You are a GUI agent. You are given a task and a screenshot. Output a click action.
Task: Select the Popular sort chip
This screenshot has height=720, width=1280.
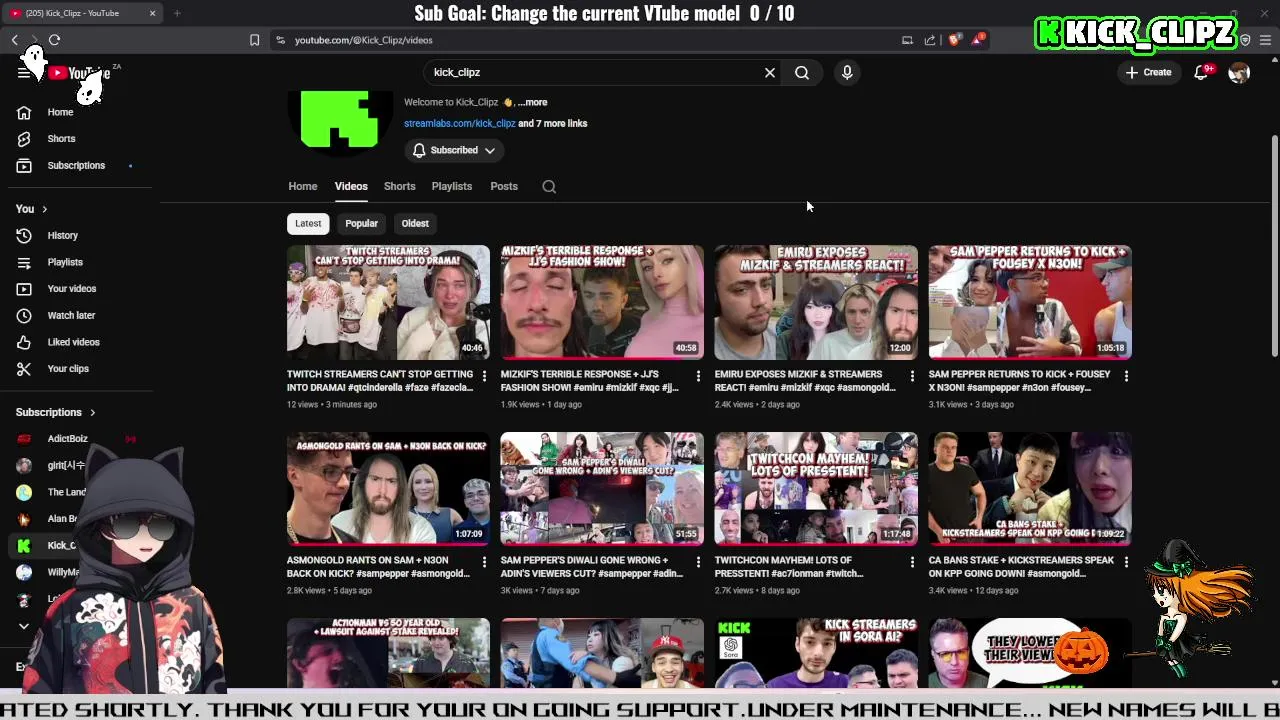pos(361,223)
